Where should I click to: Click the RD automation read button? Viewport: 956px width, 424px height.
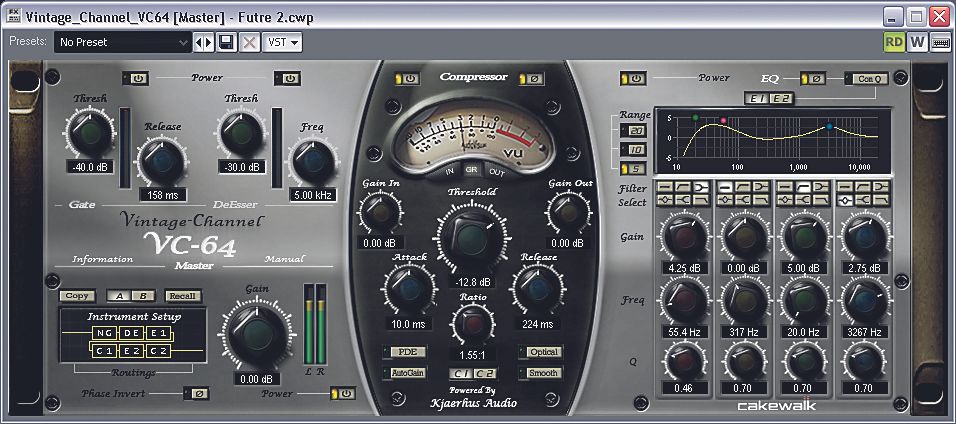click(x=894, y=43)
